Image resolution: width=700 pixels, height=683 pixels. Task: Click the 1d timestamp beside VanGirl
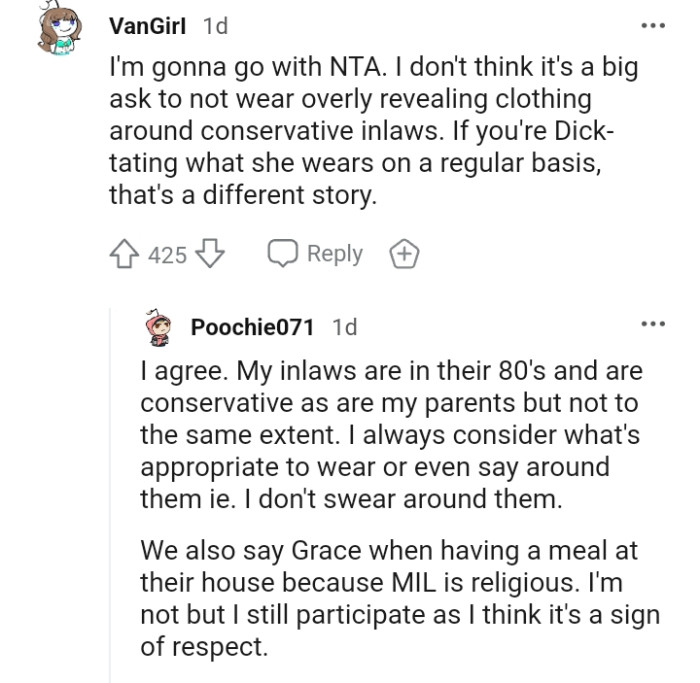click(215, 27)
